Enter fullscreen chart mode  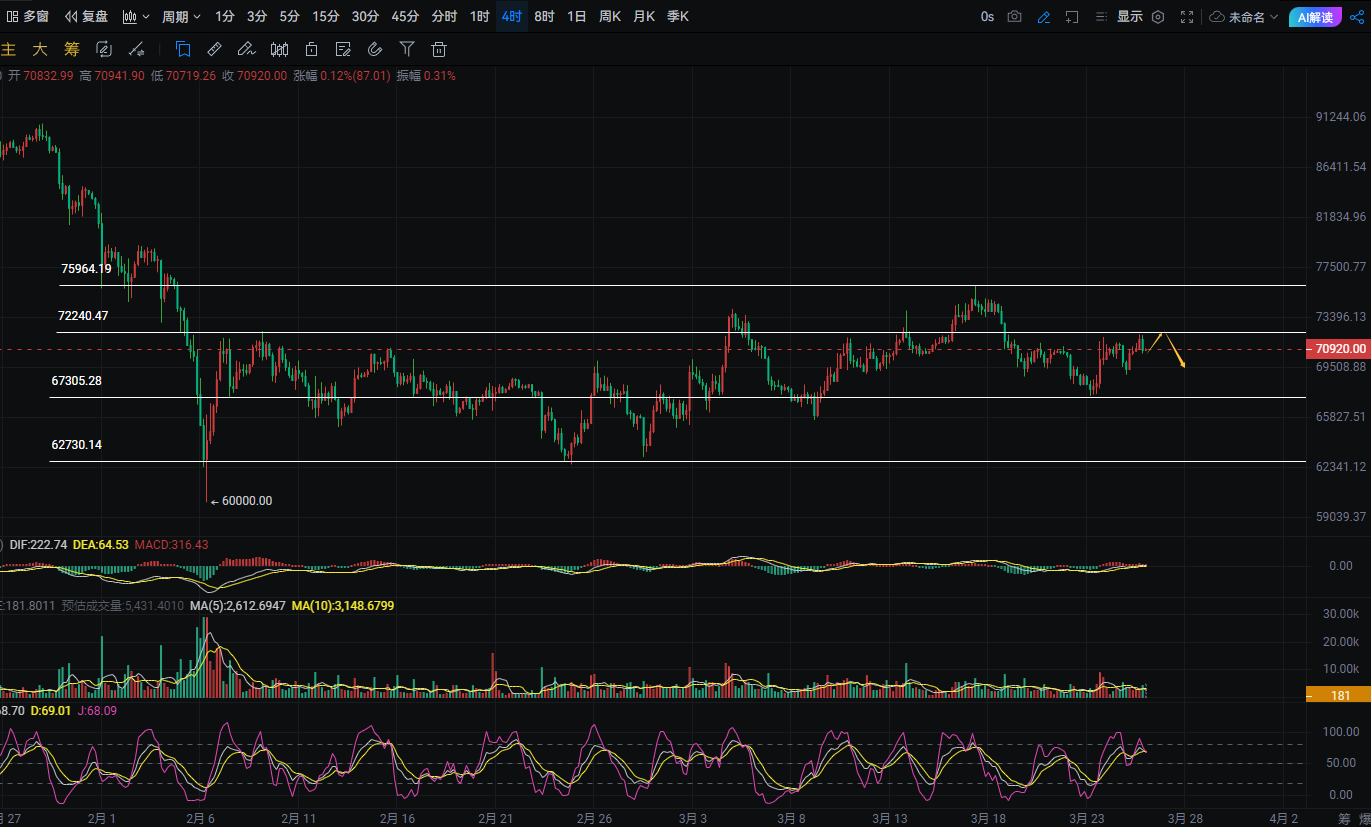[1187, 17]
